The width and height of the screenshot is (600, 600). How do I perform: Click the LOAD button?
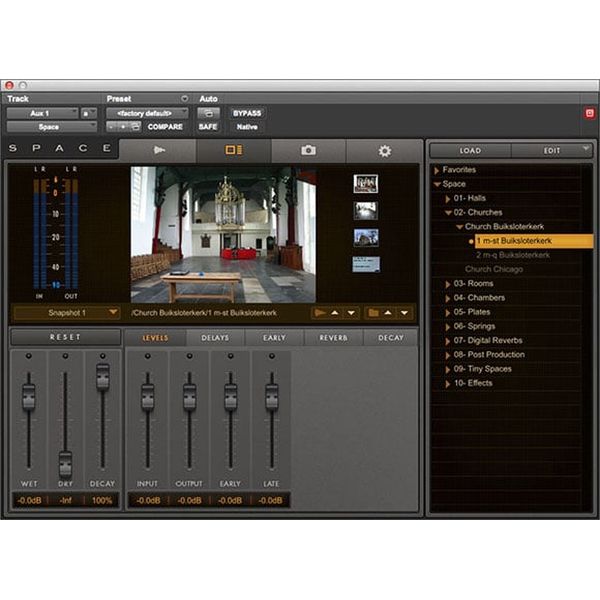pos(470,151)
